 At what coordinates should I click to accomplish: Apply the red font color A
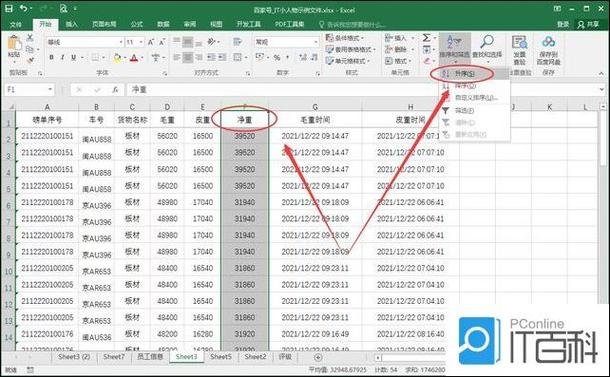(134, 58)
